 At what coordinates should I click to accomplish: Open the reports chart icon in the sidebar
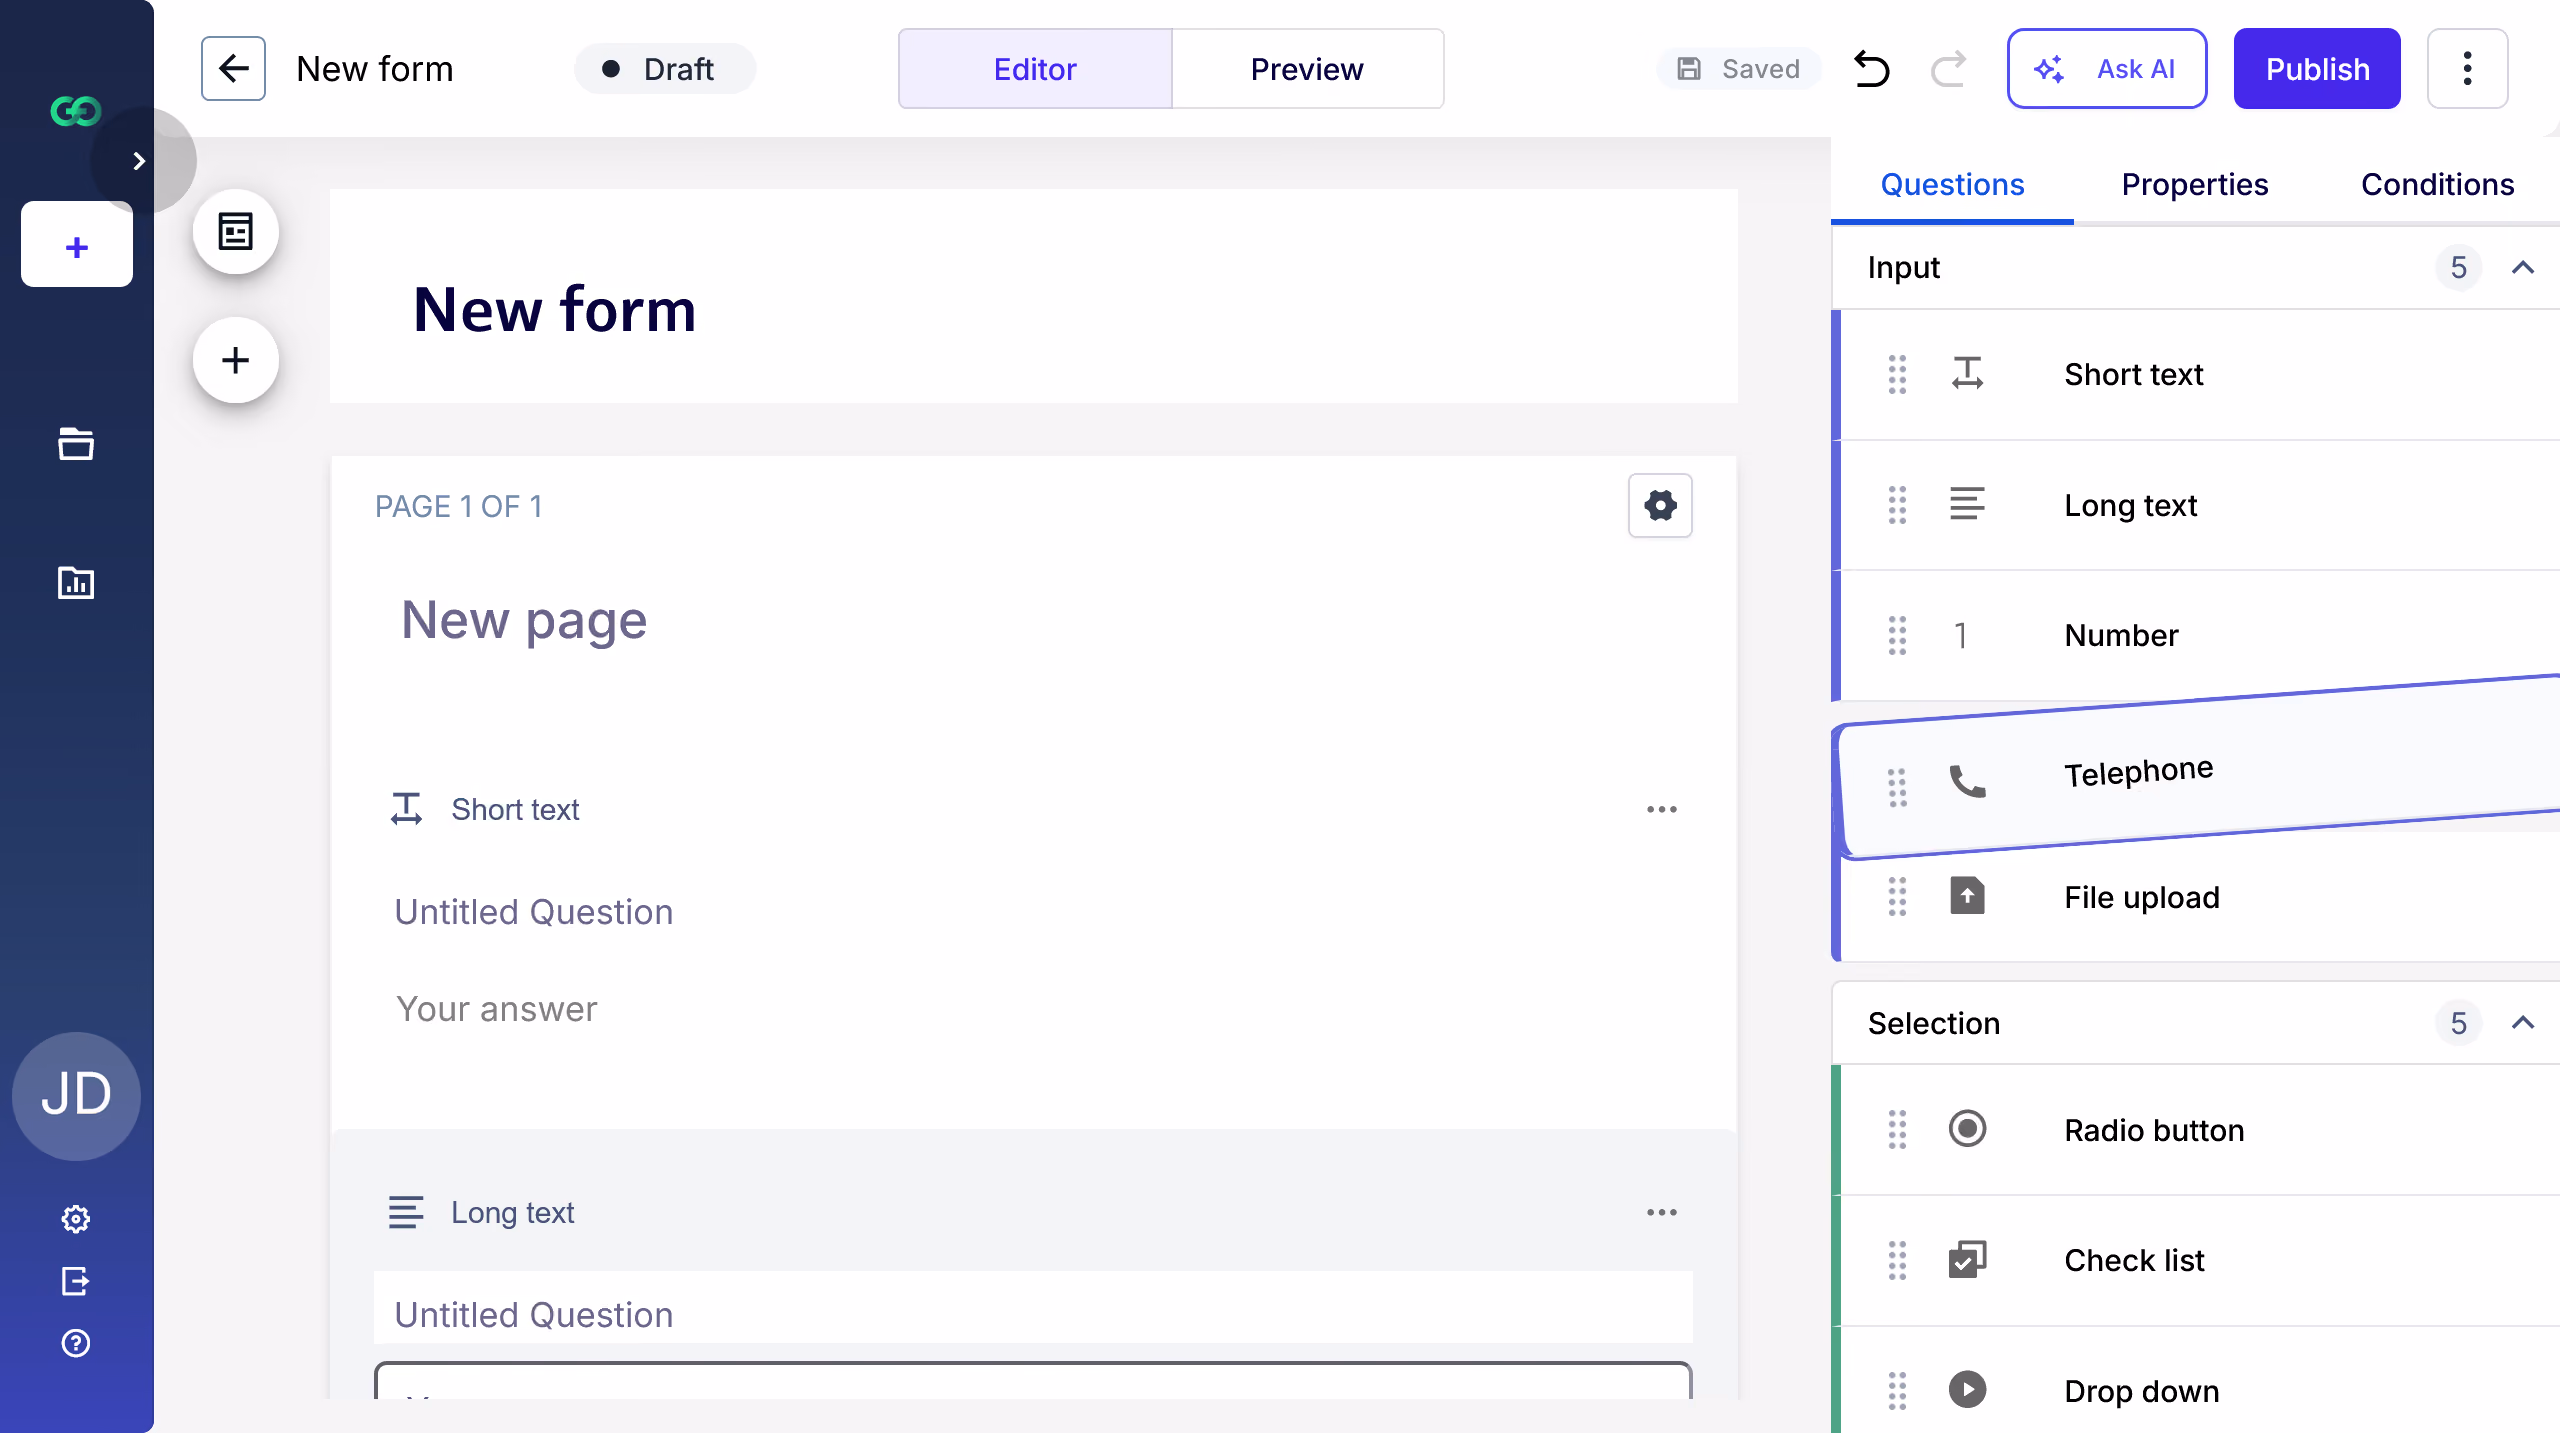(x=76, y=582)
